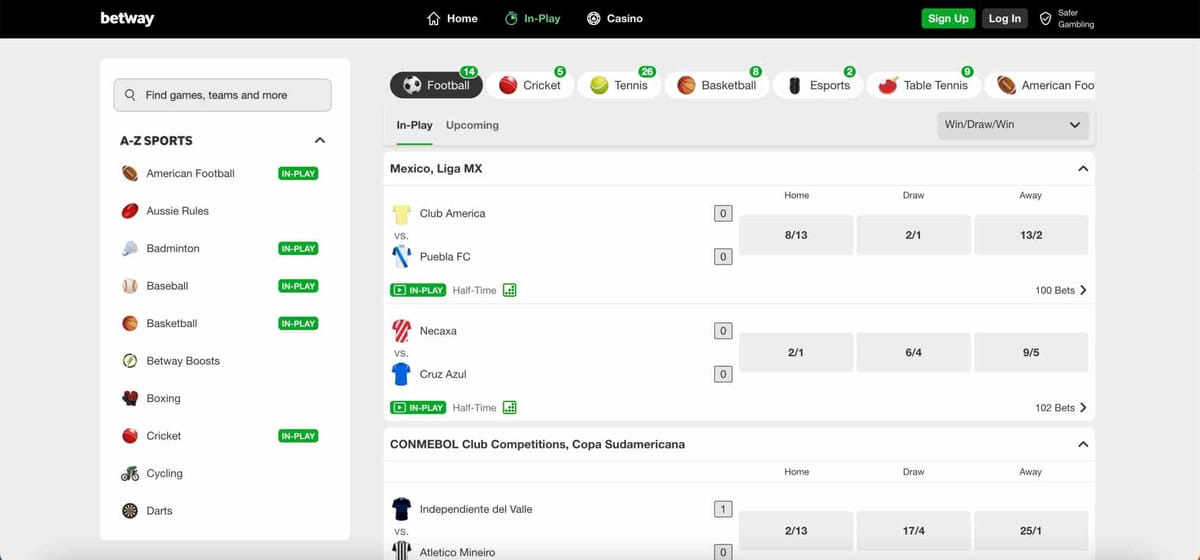This screenshot has height=560, width=1200.
Task: Click the betway logo
Action: pos(127,18)
